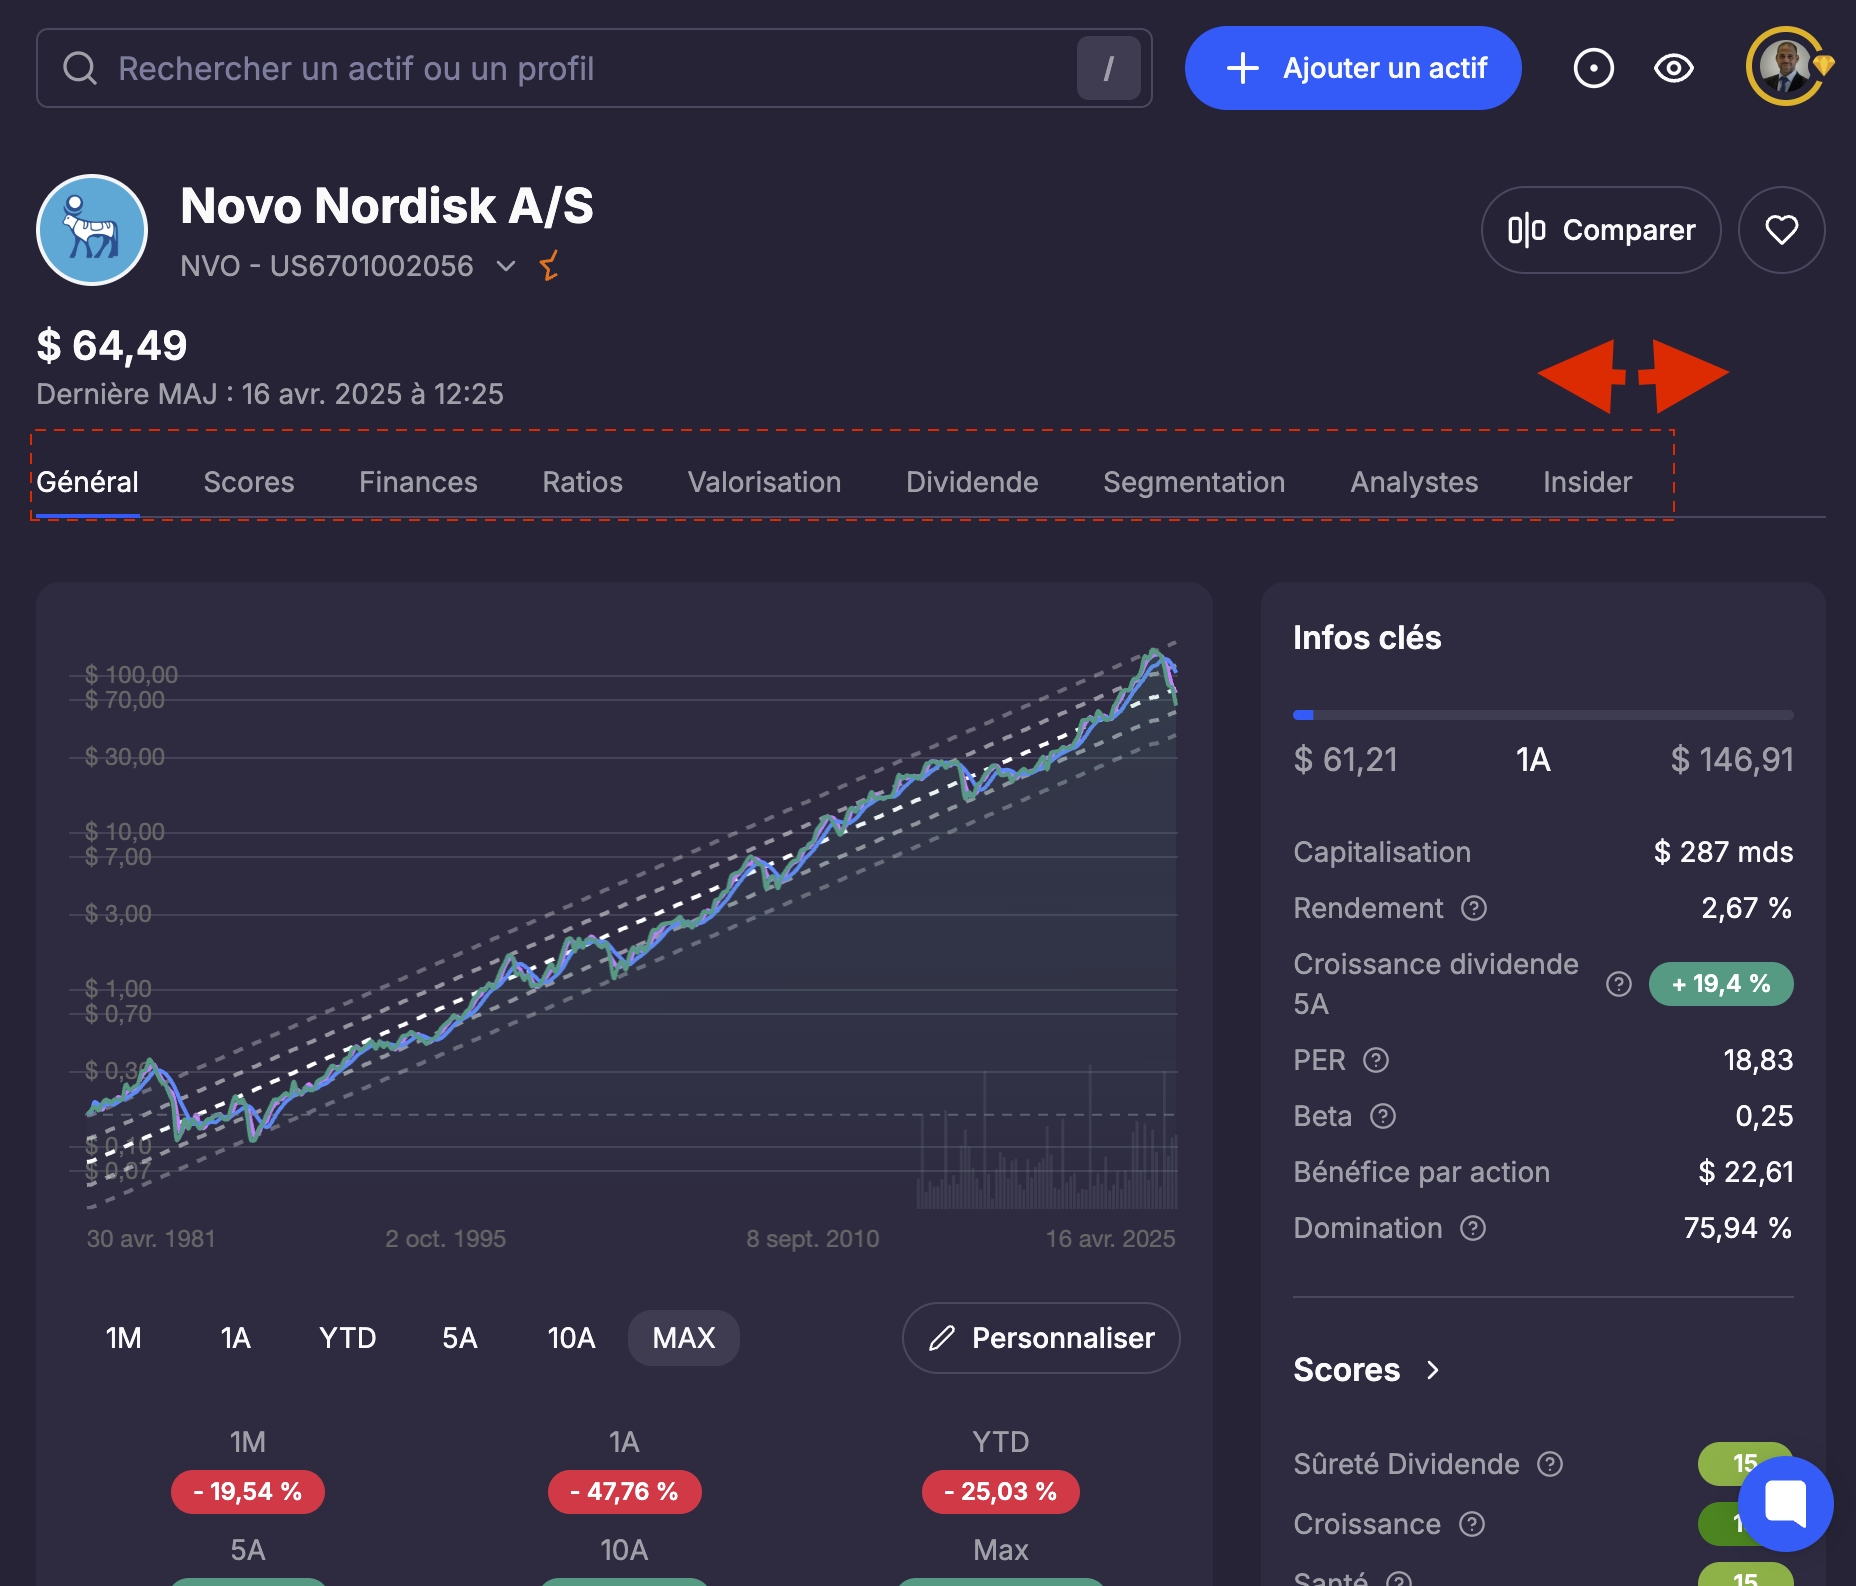Open help for Croissance dividende 5A
This screenshot has height=1586, width=1856.
(x=1618, y=984)
